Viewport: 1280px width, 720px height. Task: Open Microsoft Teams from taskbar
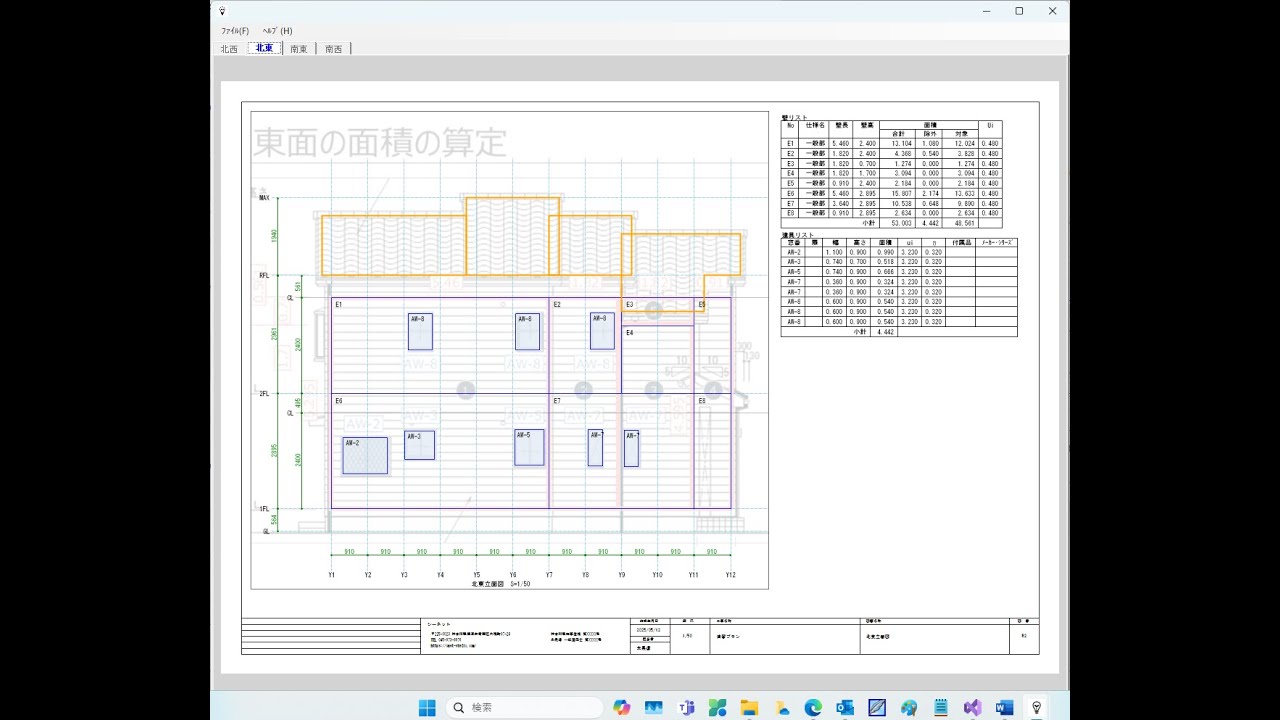tap(686, 707)
